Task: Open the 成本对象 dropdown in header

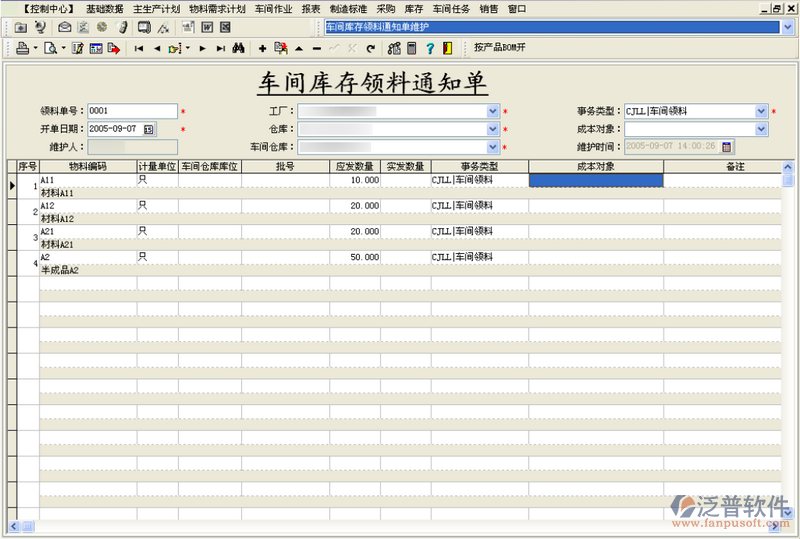Action: coord(762,129)
